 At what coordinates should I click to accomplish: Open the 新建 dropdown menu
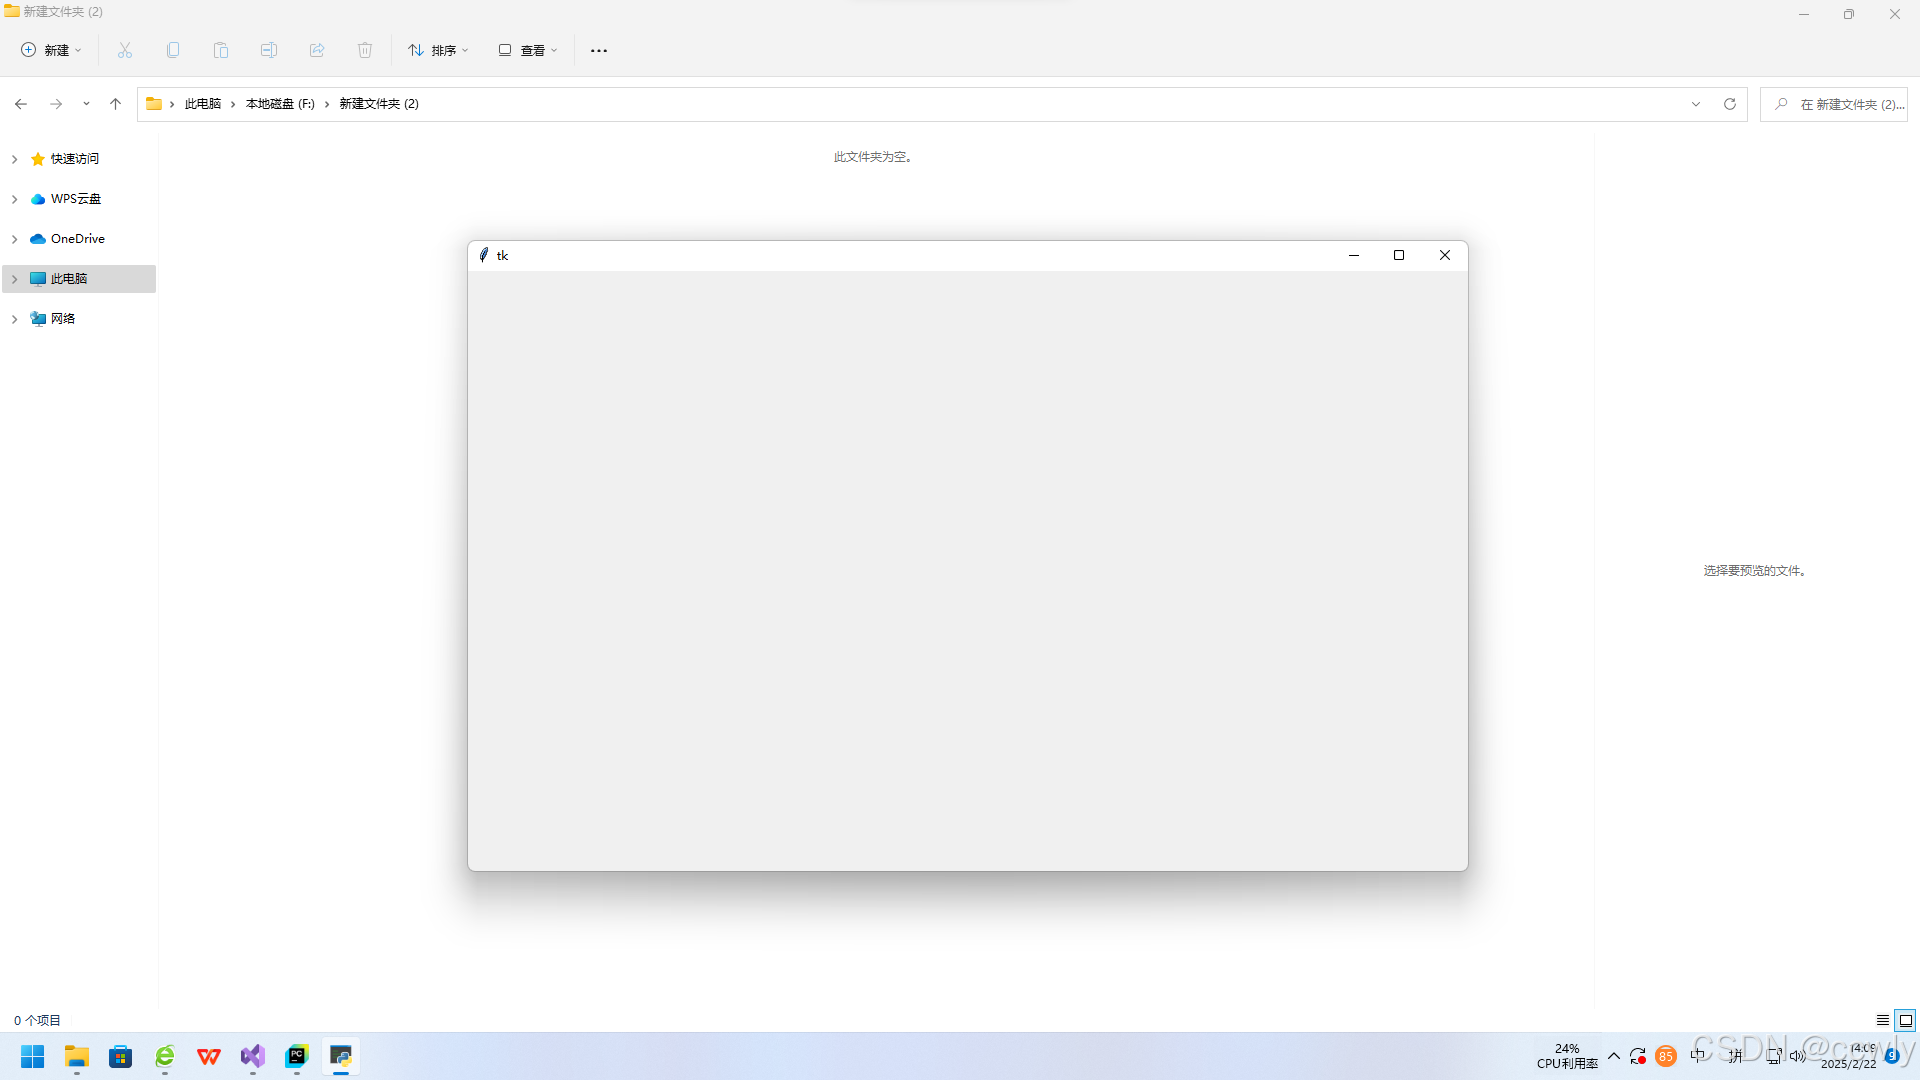tap(52, 50)
